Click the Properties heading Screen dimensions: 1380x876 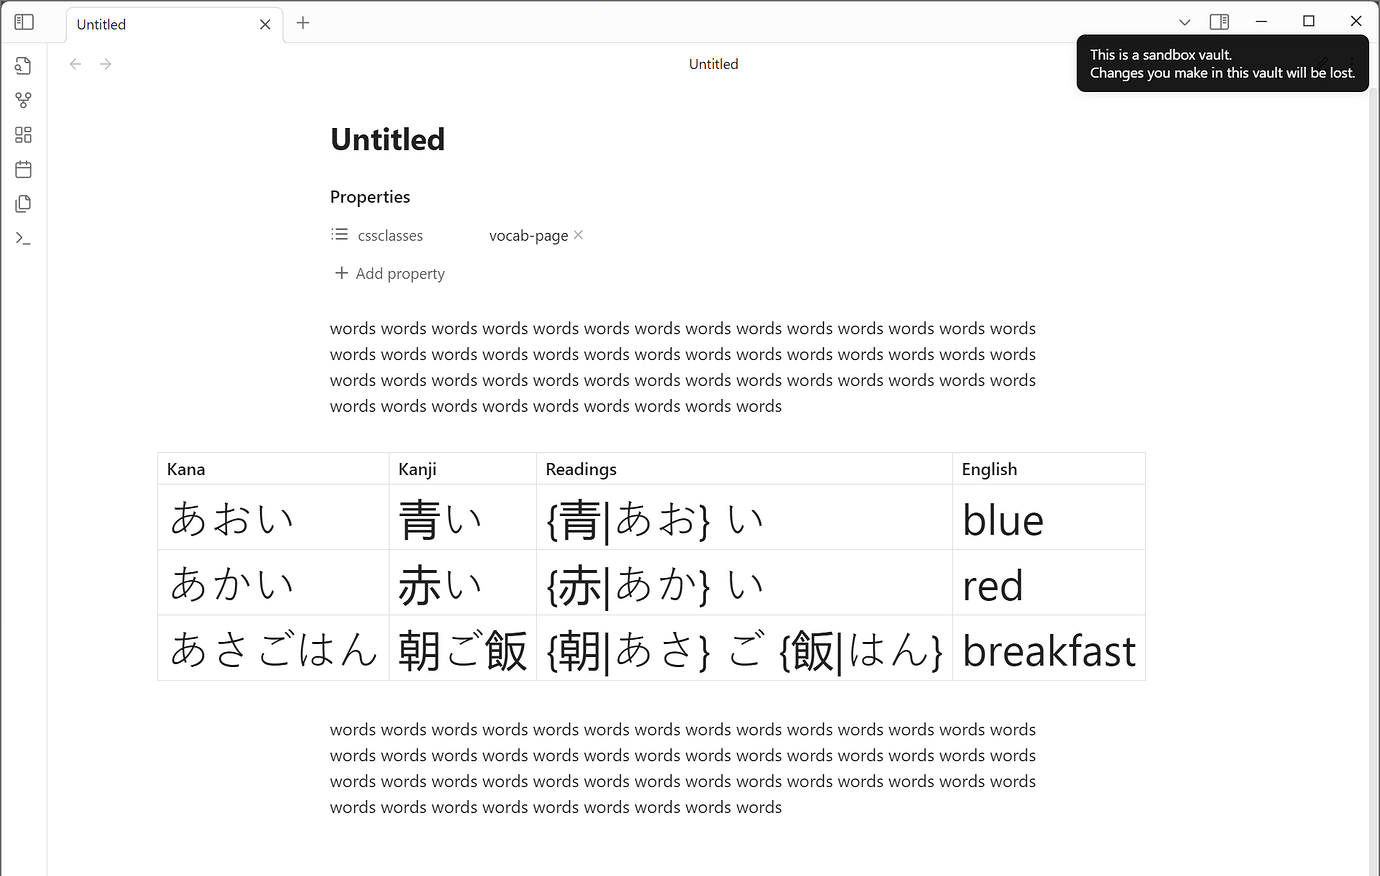coord(370,197)
